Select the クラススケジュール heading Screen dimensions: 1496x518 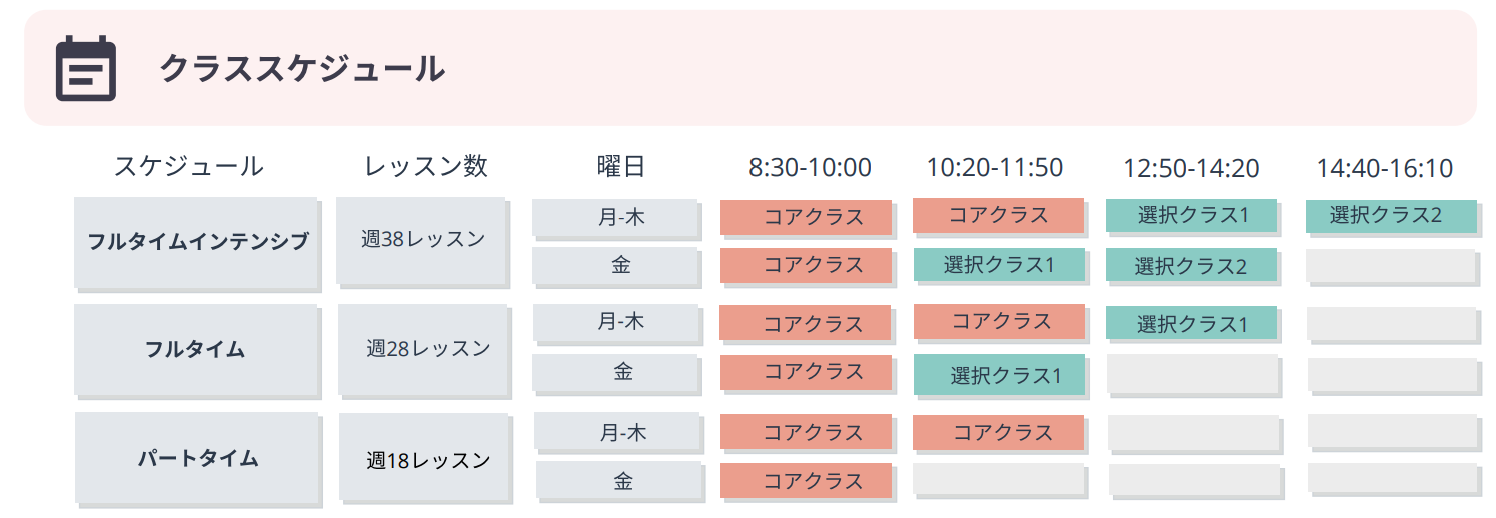[302, 68]
